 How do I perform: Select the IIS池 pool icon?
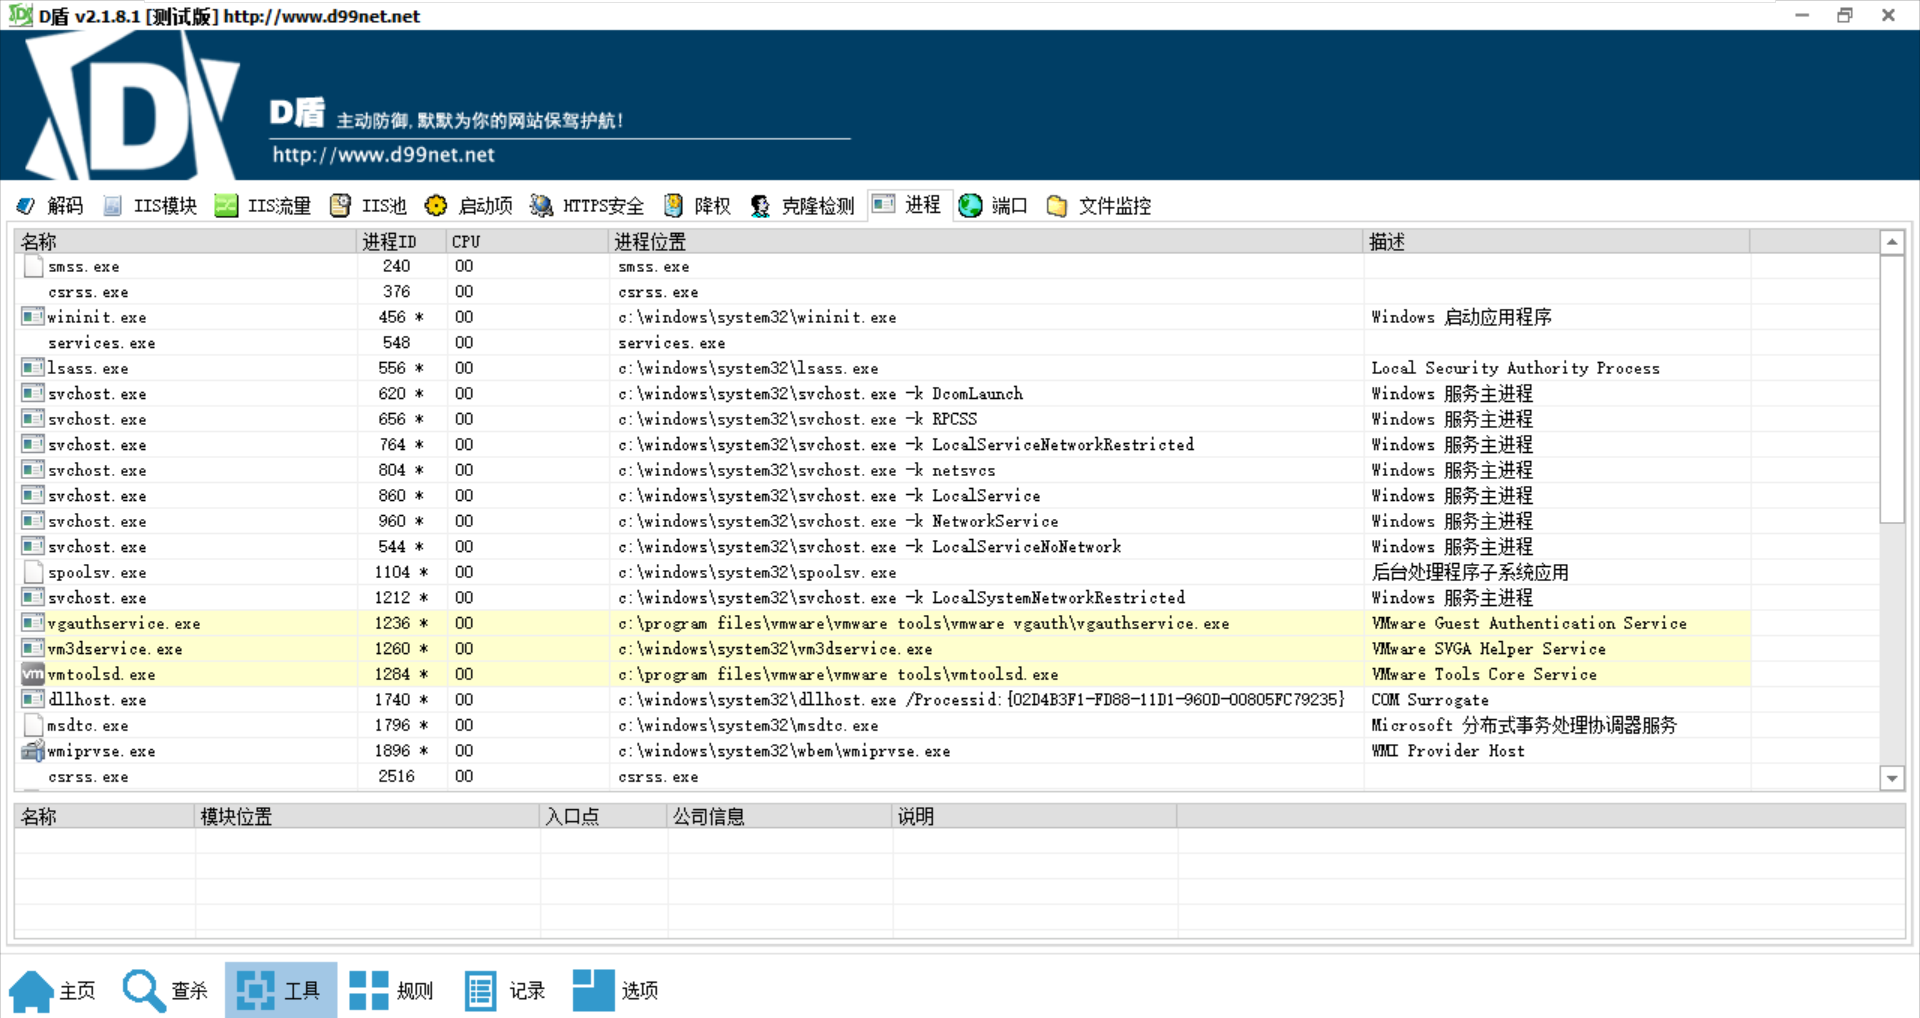(x=341, y=206)
